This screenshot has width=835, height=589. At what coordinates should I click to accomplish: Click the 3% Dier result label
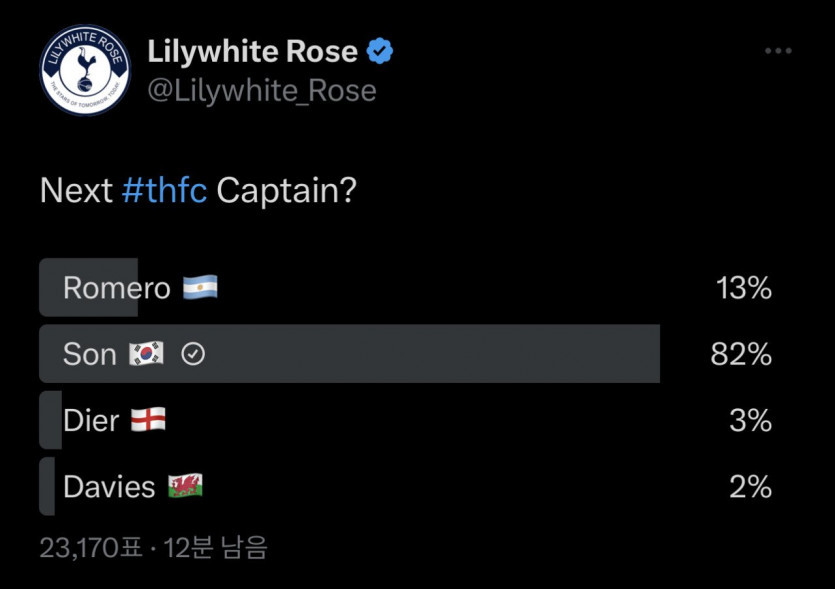coord(750,420)
